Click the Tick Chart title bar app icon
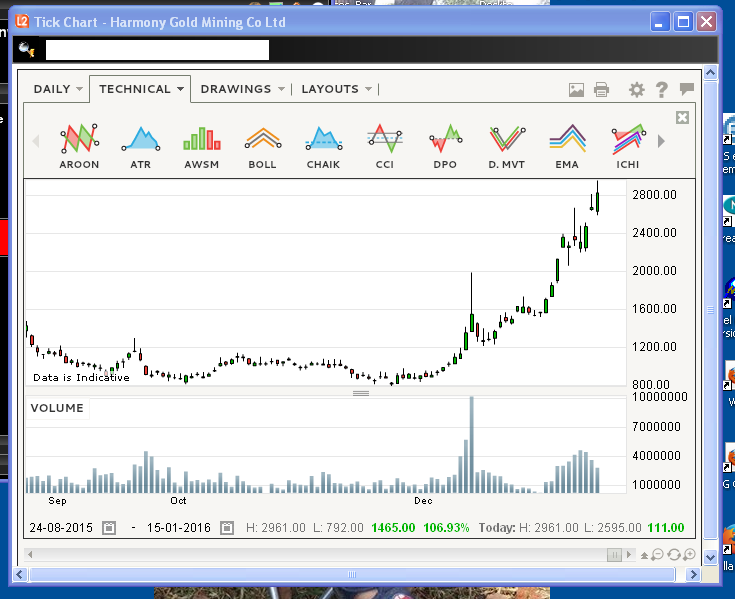This screenshot has height=599, width=735. (22, 22)
